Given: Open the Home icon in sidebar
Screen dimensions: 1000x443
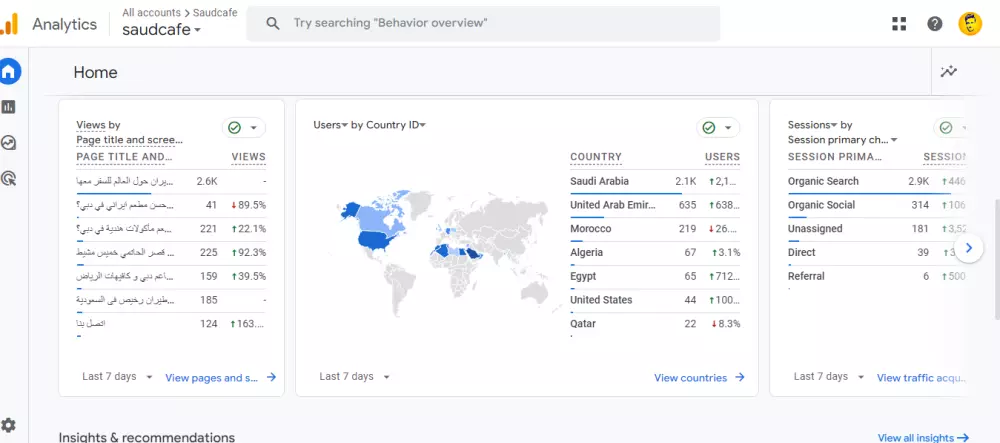Looking at the screenshot, I should pyautogui.click(x=9, y=72).
